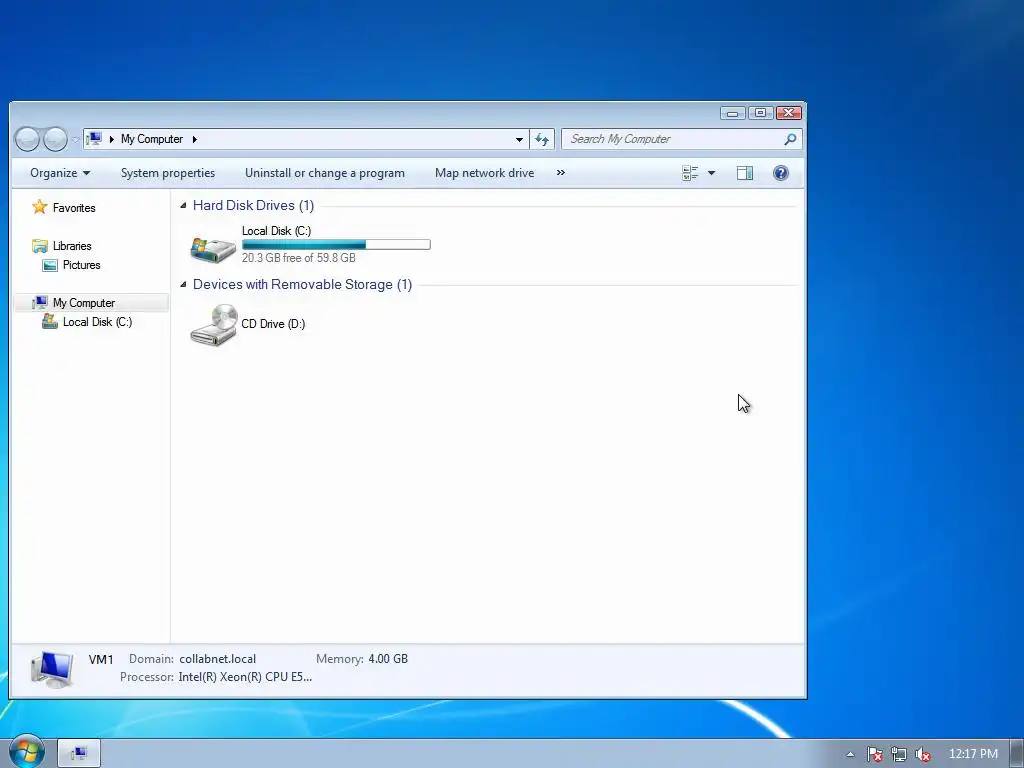Go forward with the Forward arrow button
Viewport: 1024px width, 768px height.
55,139
